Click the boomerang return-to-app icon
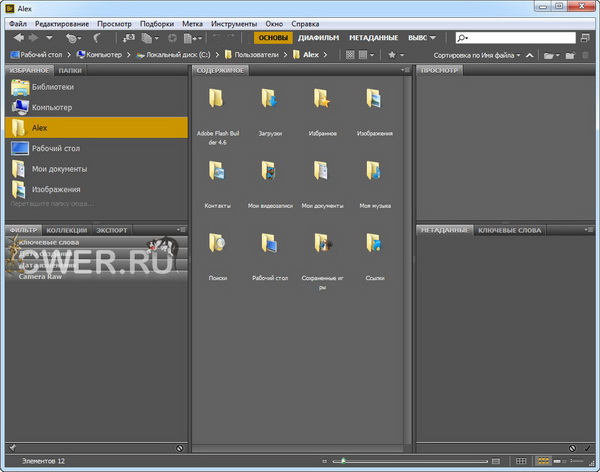 [96, 37]
